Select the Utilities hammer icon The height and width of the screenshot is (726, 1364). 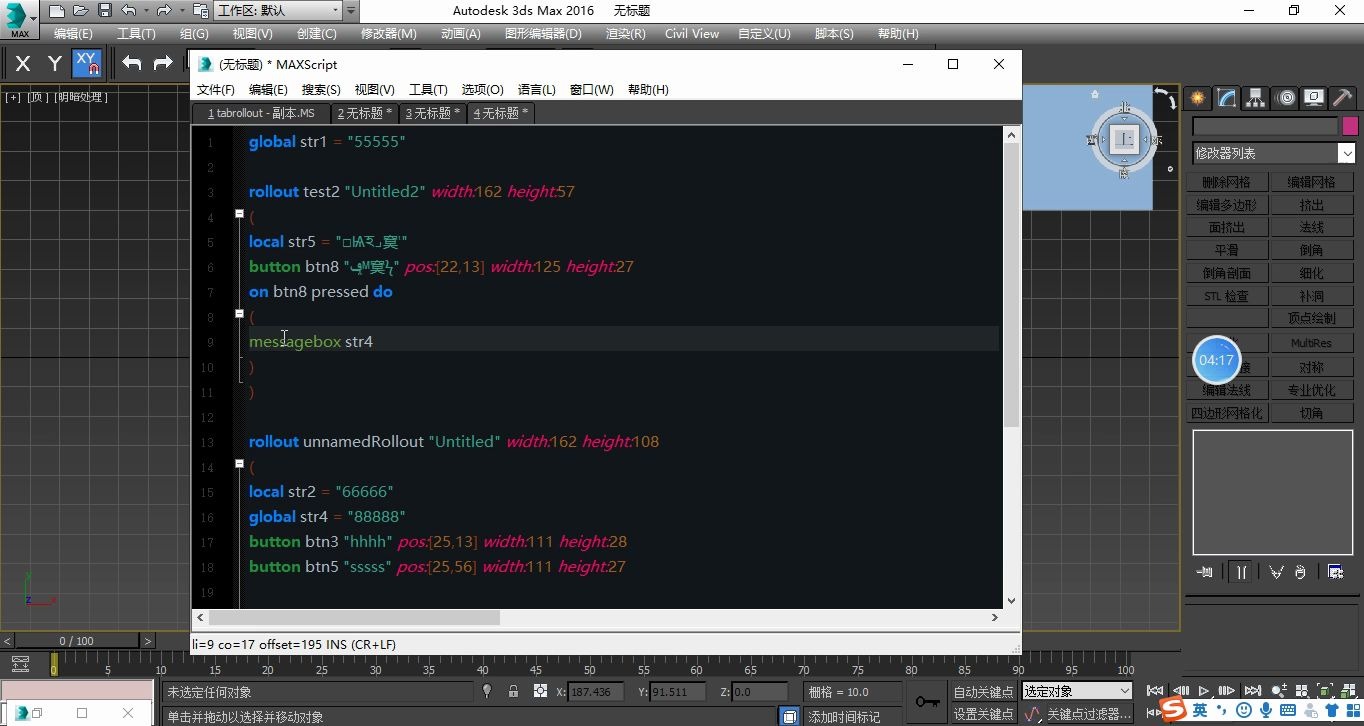tap(1343, 98)
